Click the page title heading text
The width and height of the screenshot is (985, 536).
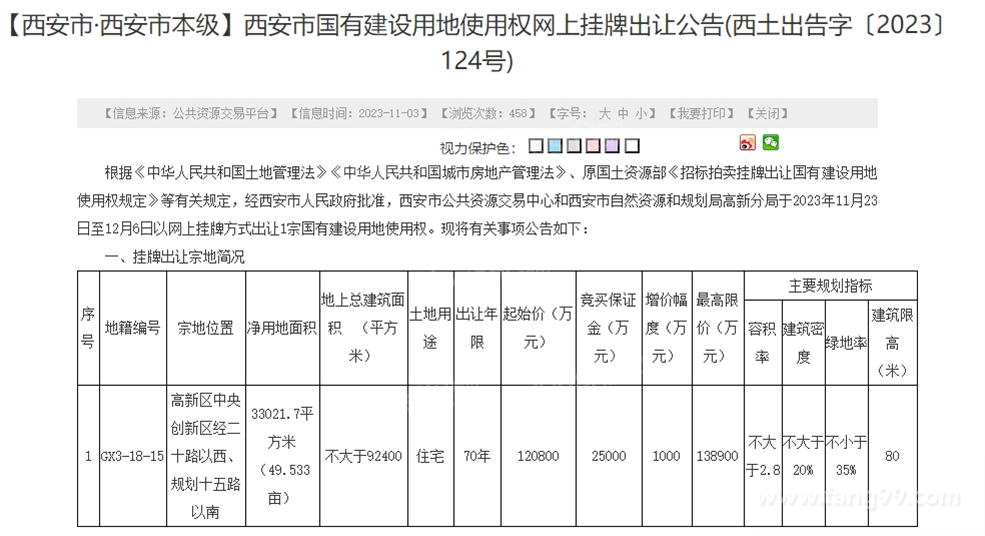click(476, 43)
